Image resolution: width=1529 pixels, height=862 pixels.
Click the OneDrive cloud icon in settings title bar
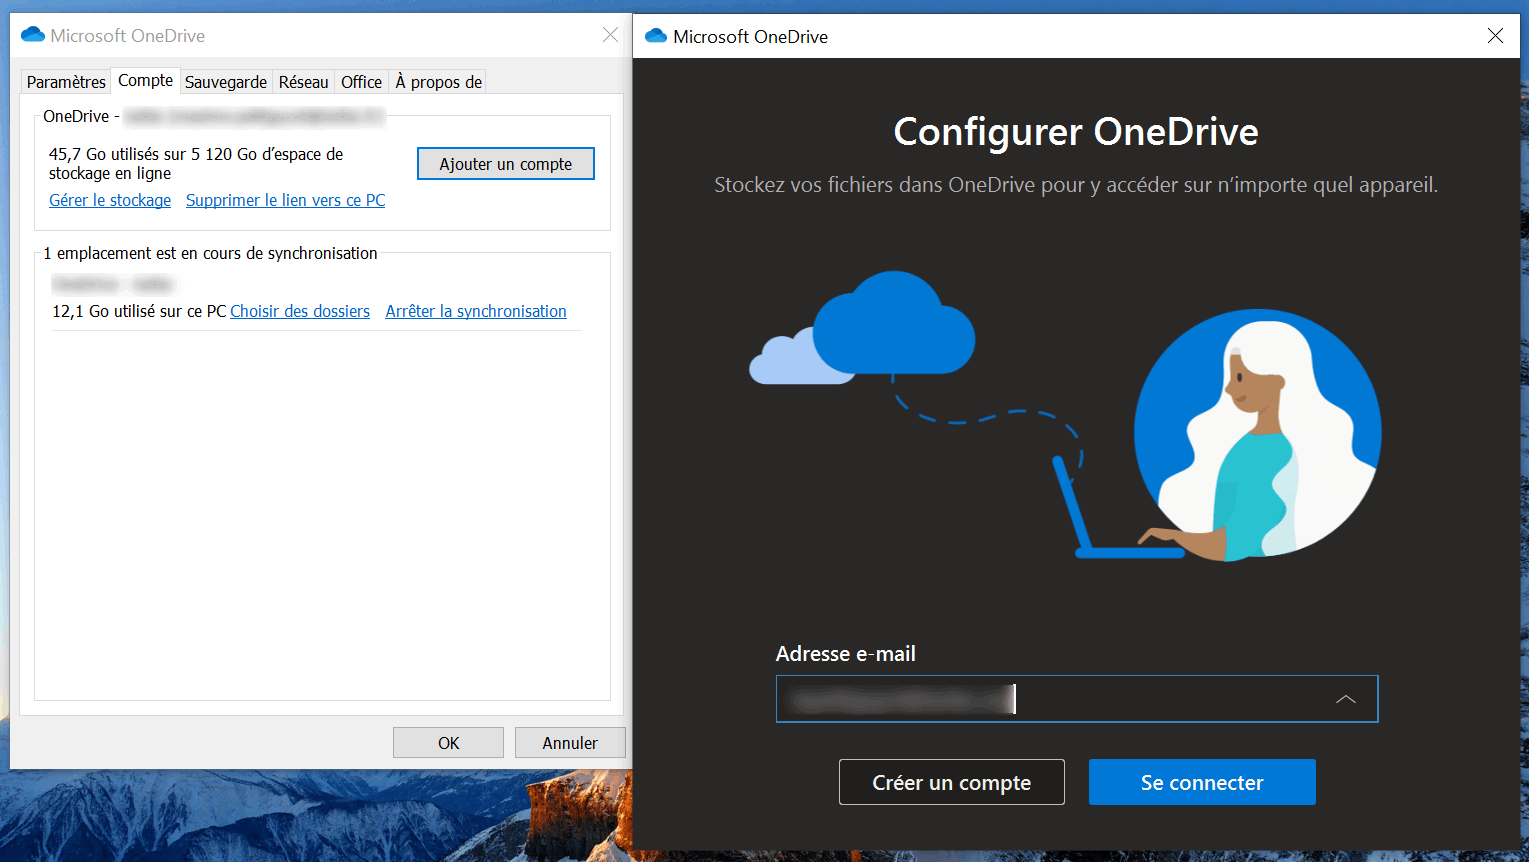pyautogui.click(x=33, y=35)
